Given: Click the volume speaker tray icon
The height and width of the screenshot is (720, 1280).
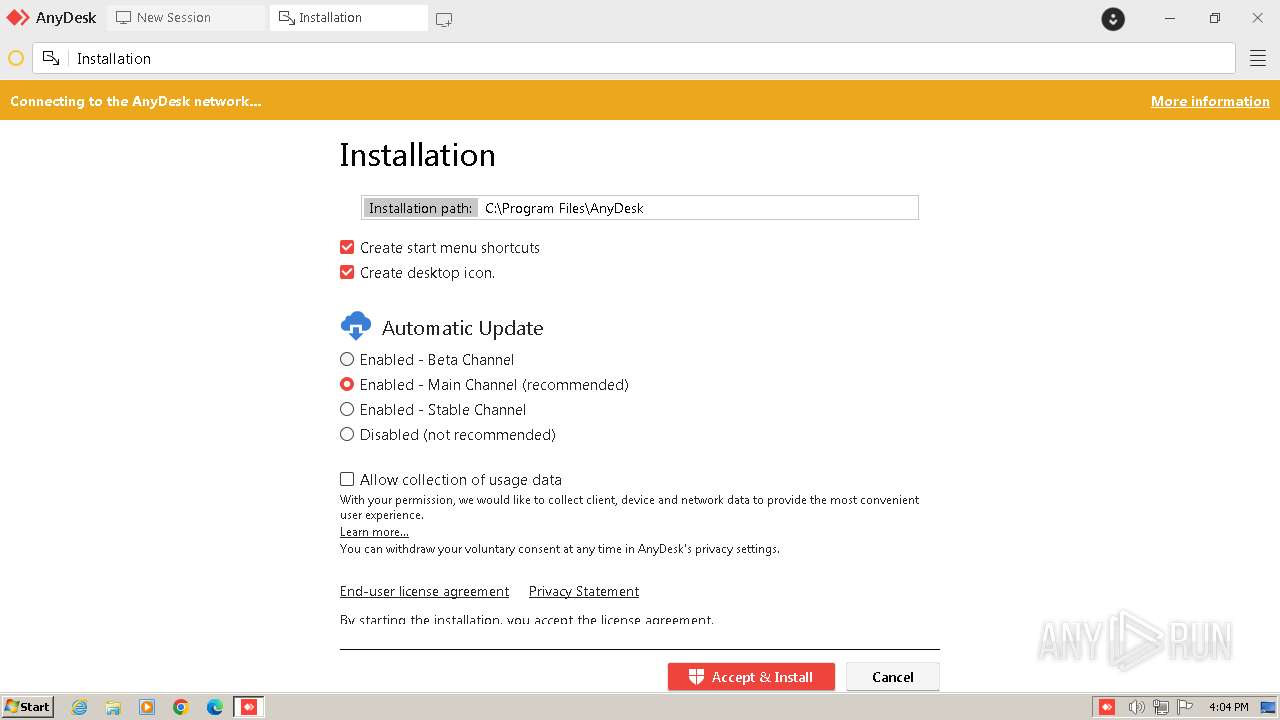Looking at the screenshot, I should pyautogui.click(x=1136, y=707).
